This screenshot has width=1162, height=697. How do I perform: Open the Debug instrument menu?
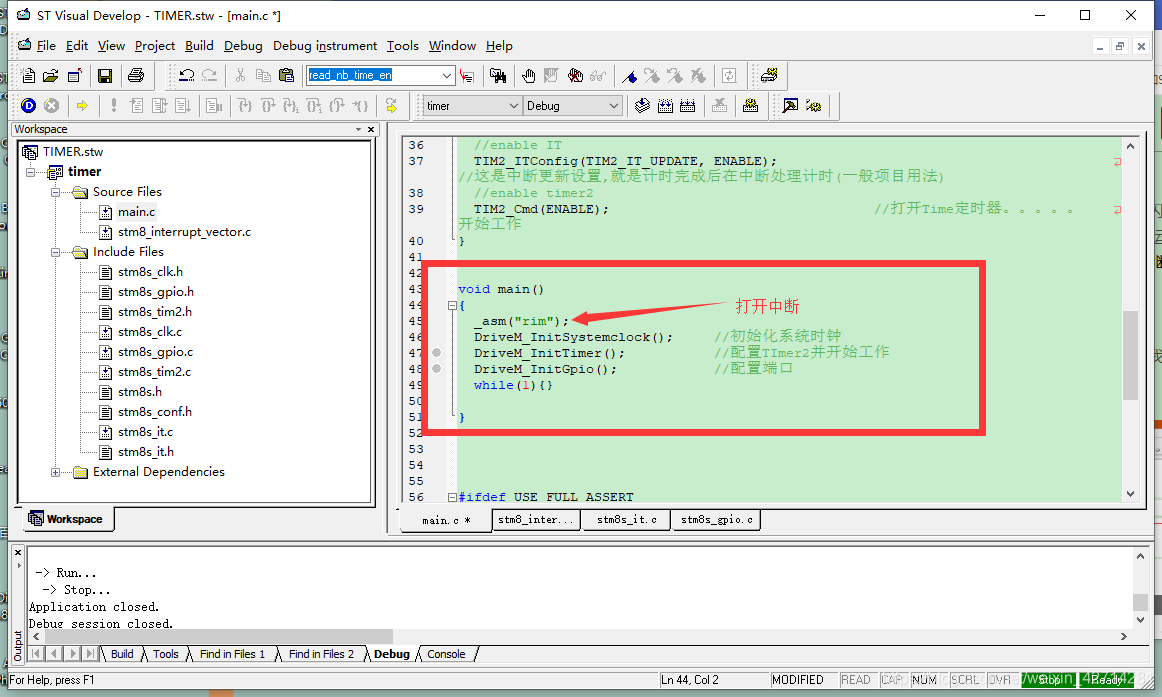coord(325,46)
